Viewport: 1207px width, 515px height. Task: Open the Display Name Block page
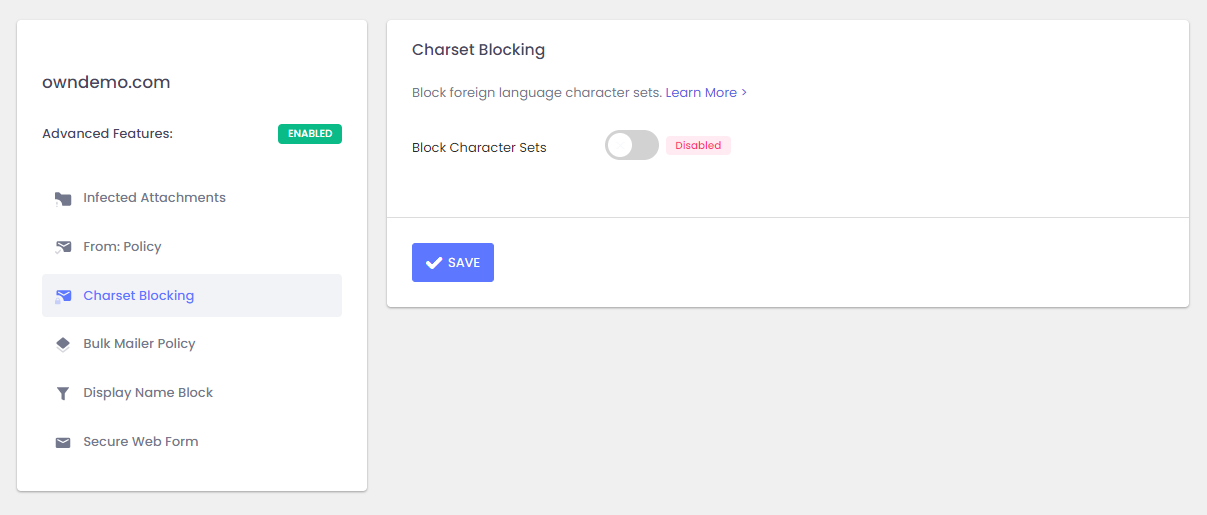click(x=148, y=393)
